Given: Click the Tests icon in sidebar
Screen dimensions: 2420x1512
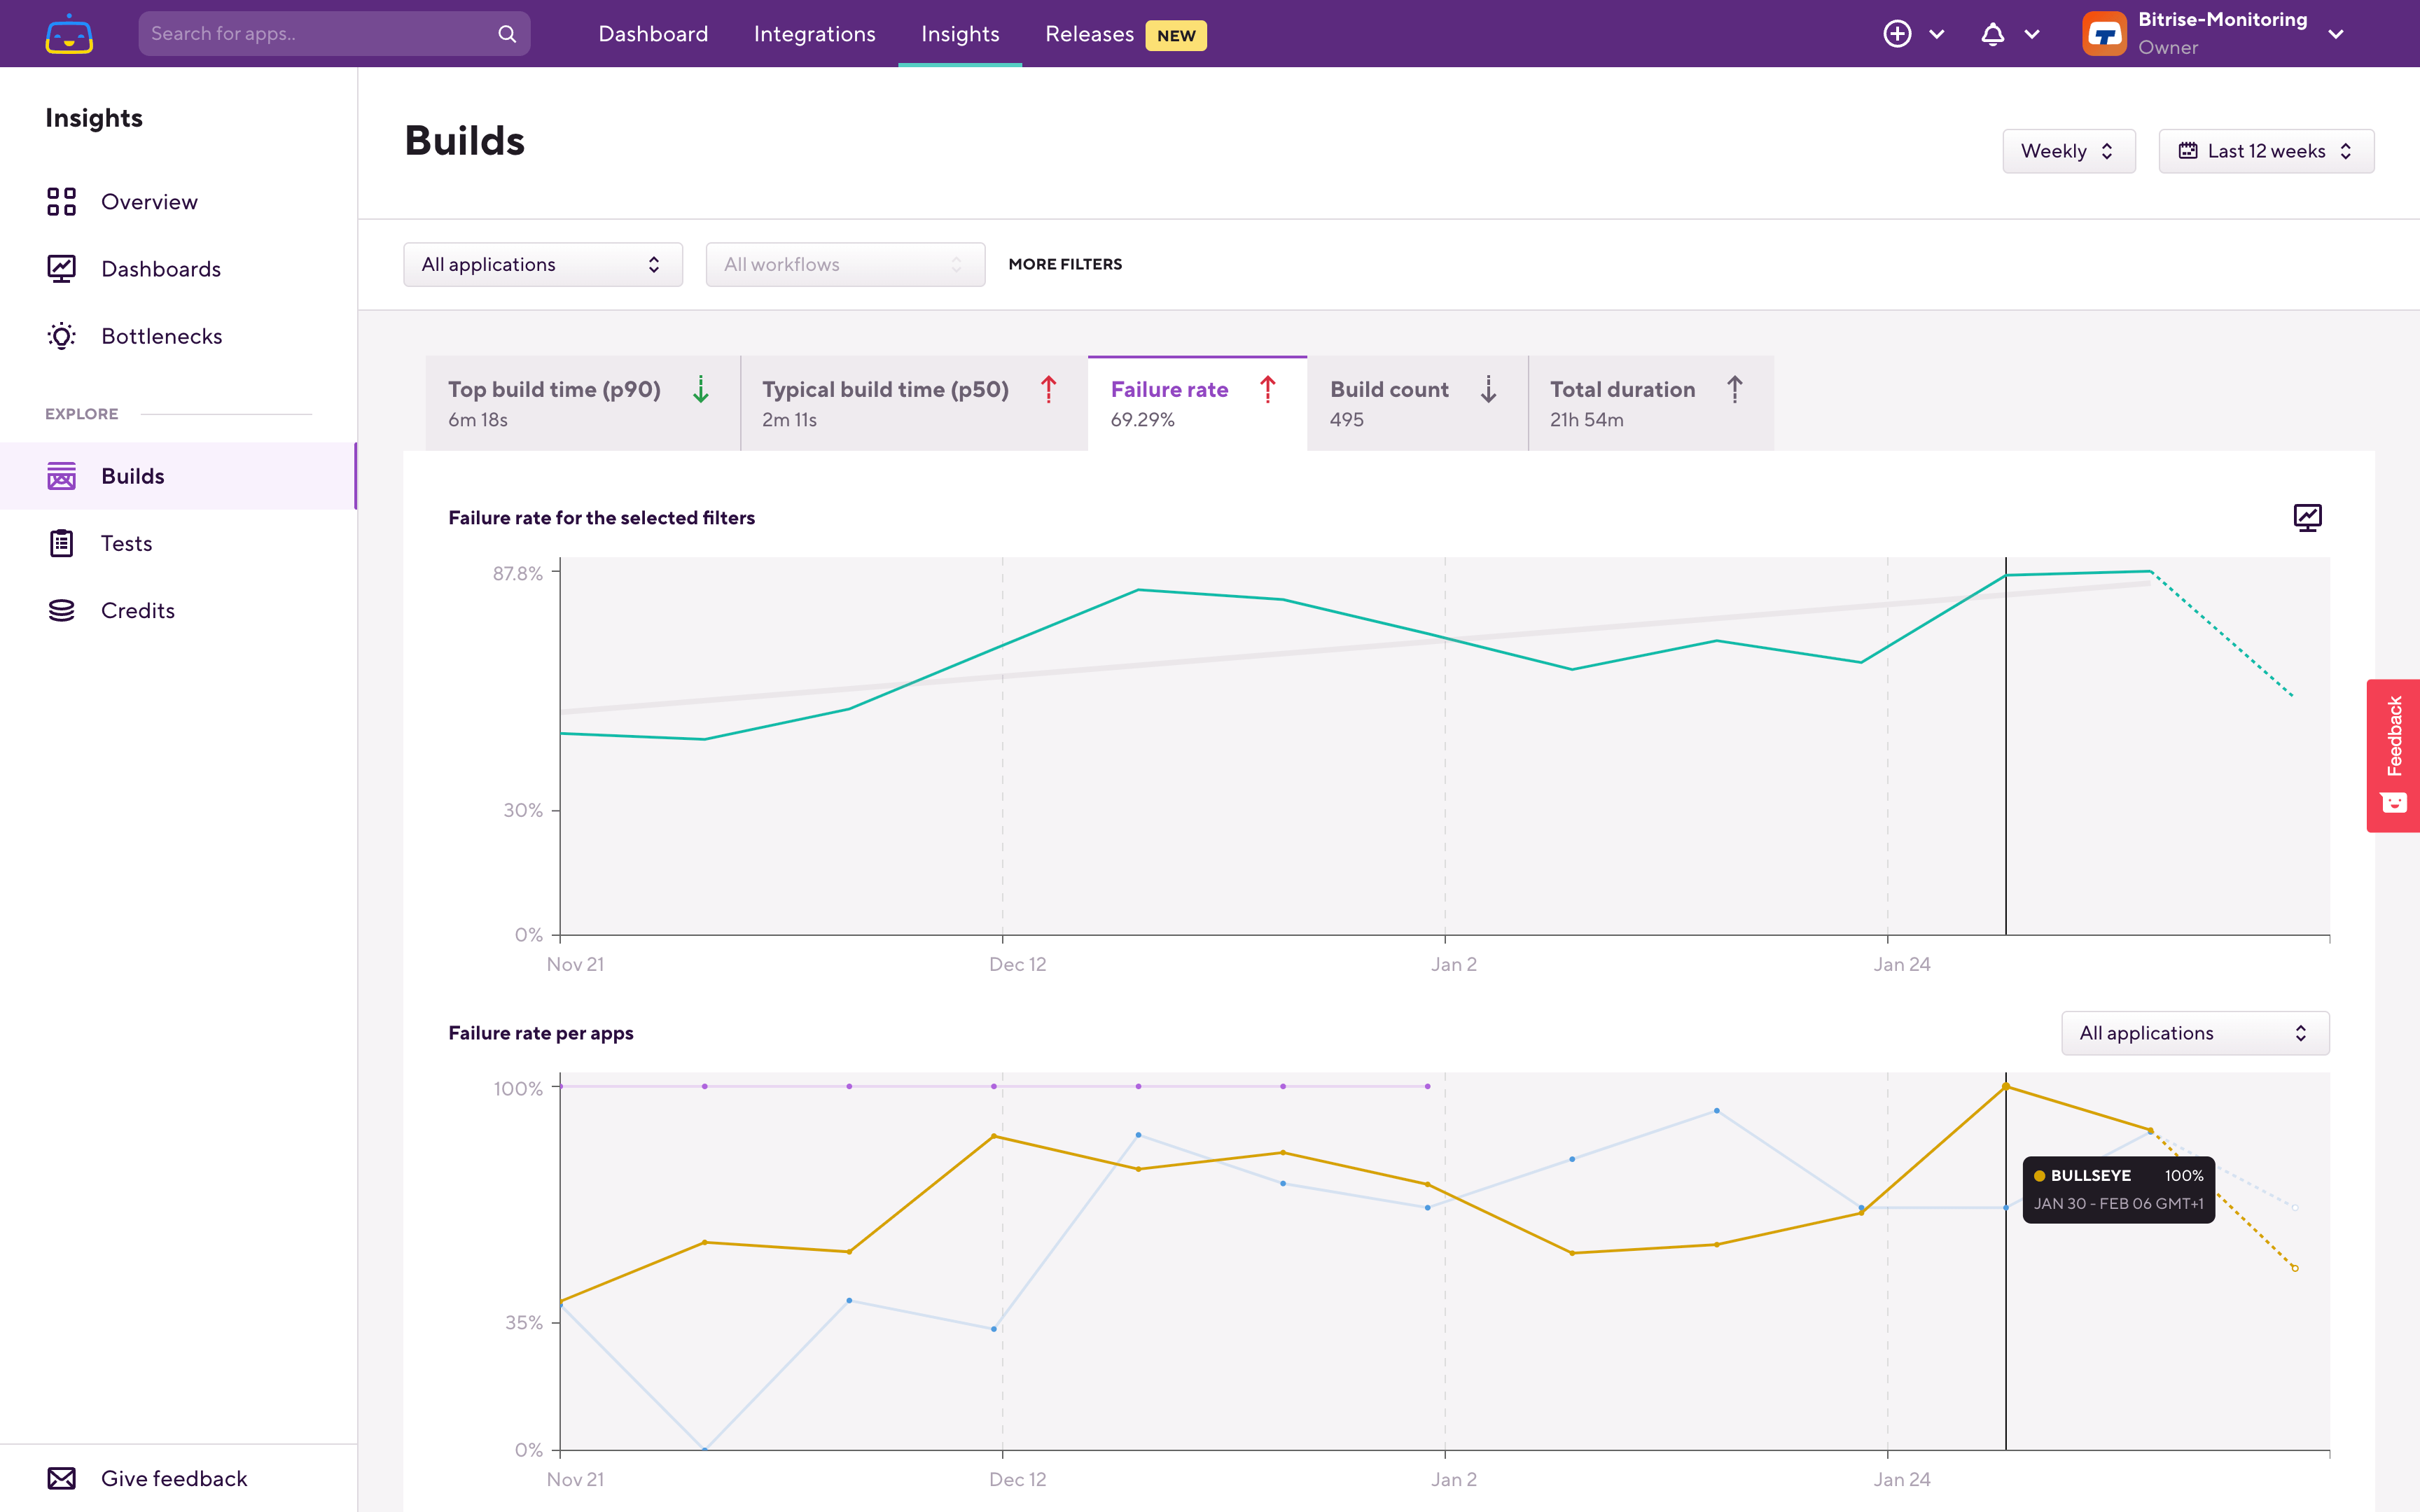Looking at the screenshot, I should tap(60, 542).
